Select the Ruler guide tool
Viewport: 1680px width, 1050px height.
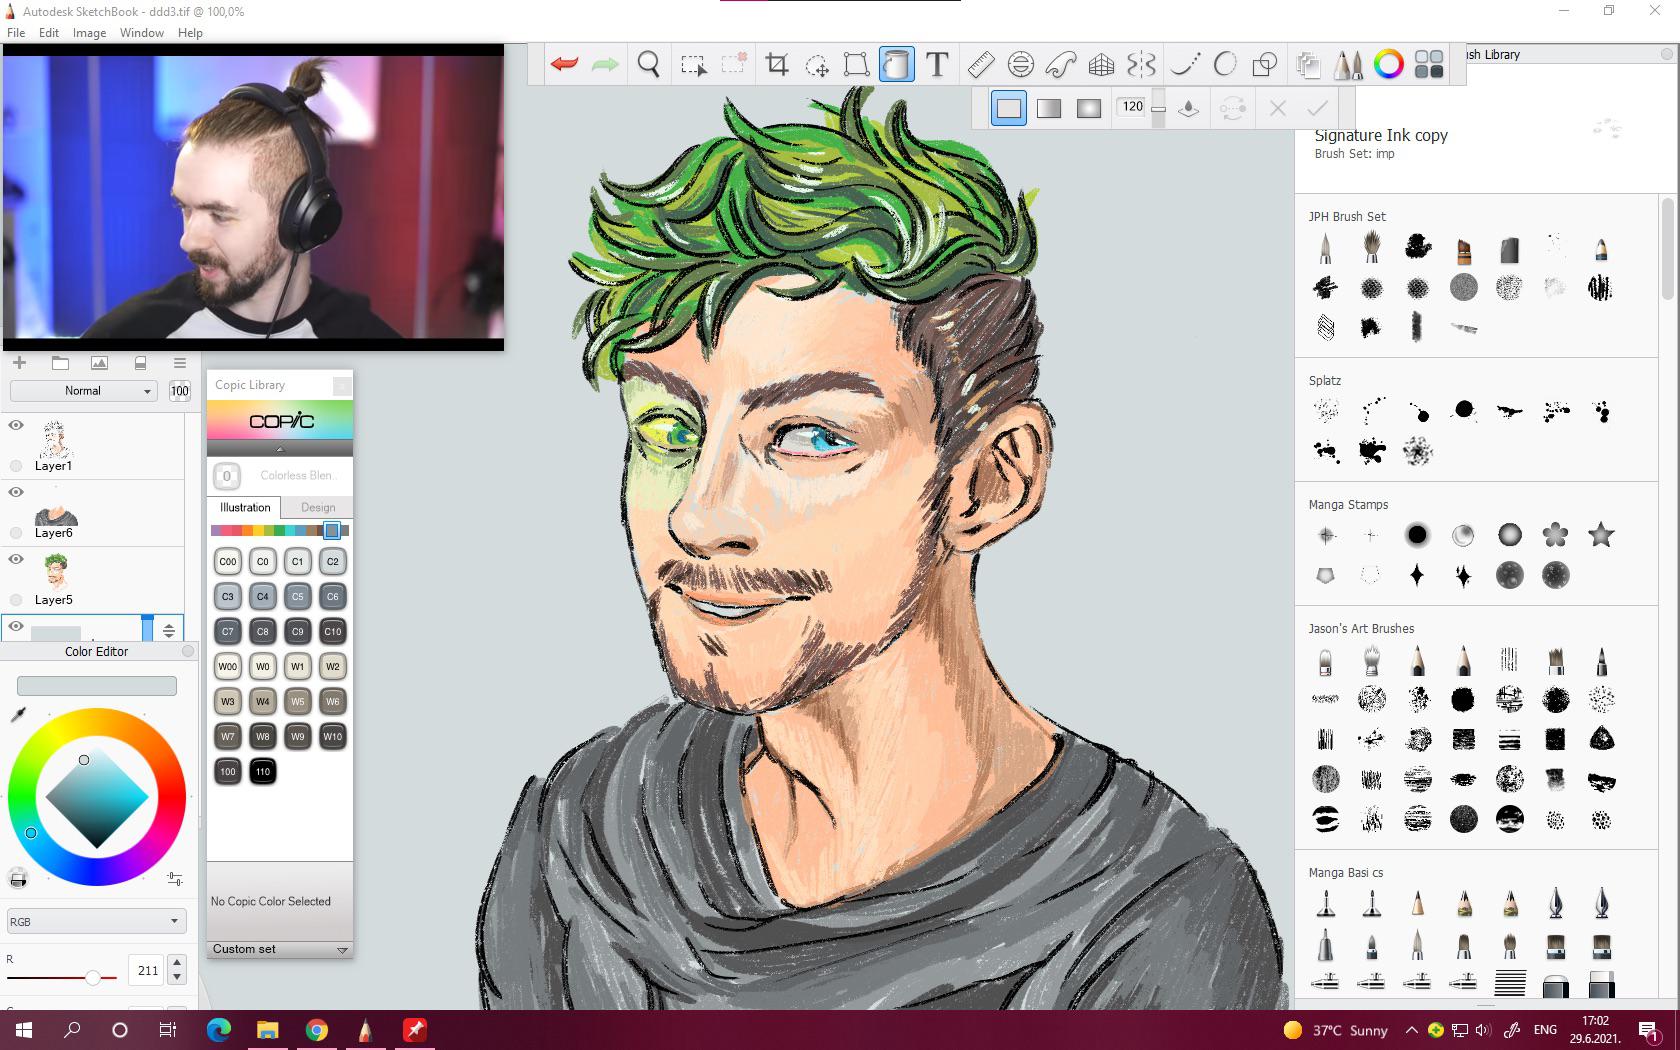980,64
